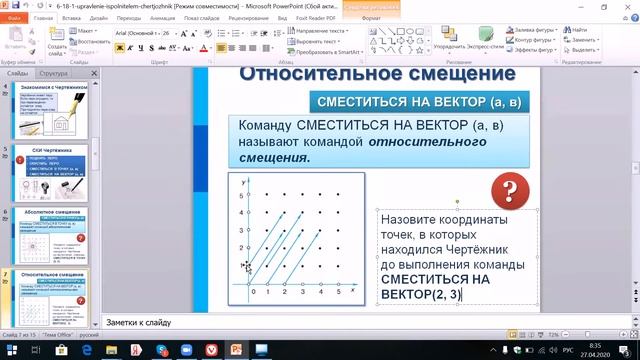Switch to Animation (Анимация) tab
The width and height of the screenshot is (640, 360).
point(162,18)
